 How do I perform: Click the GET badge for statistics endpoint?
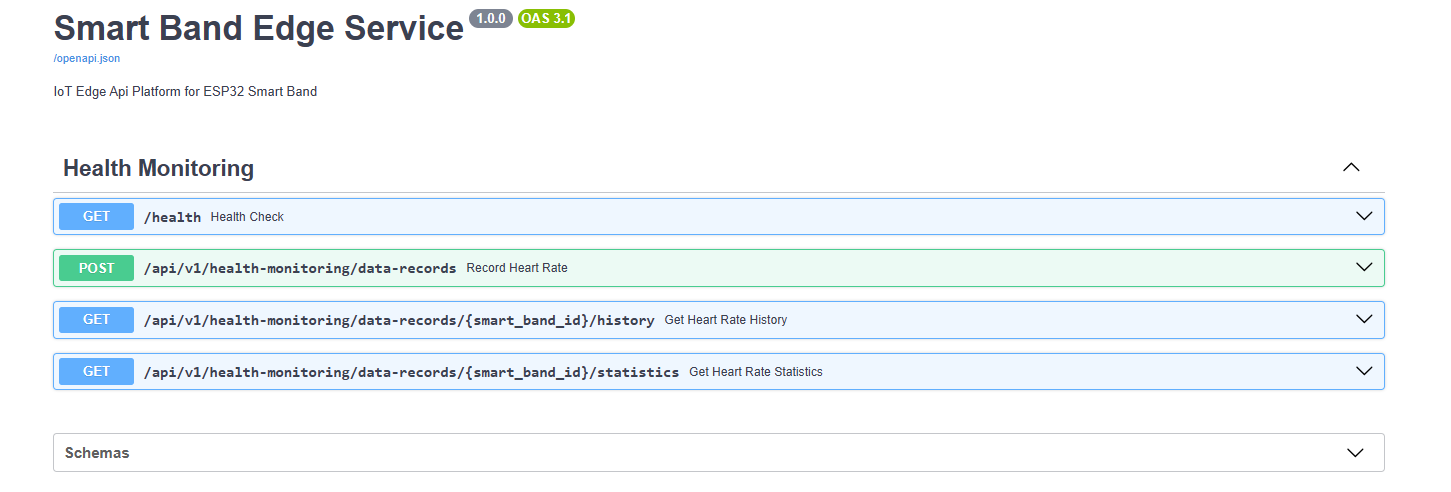coord(96,371)
